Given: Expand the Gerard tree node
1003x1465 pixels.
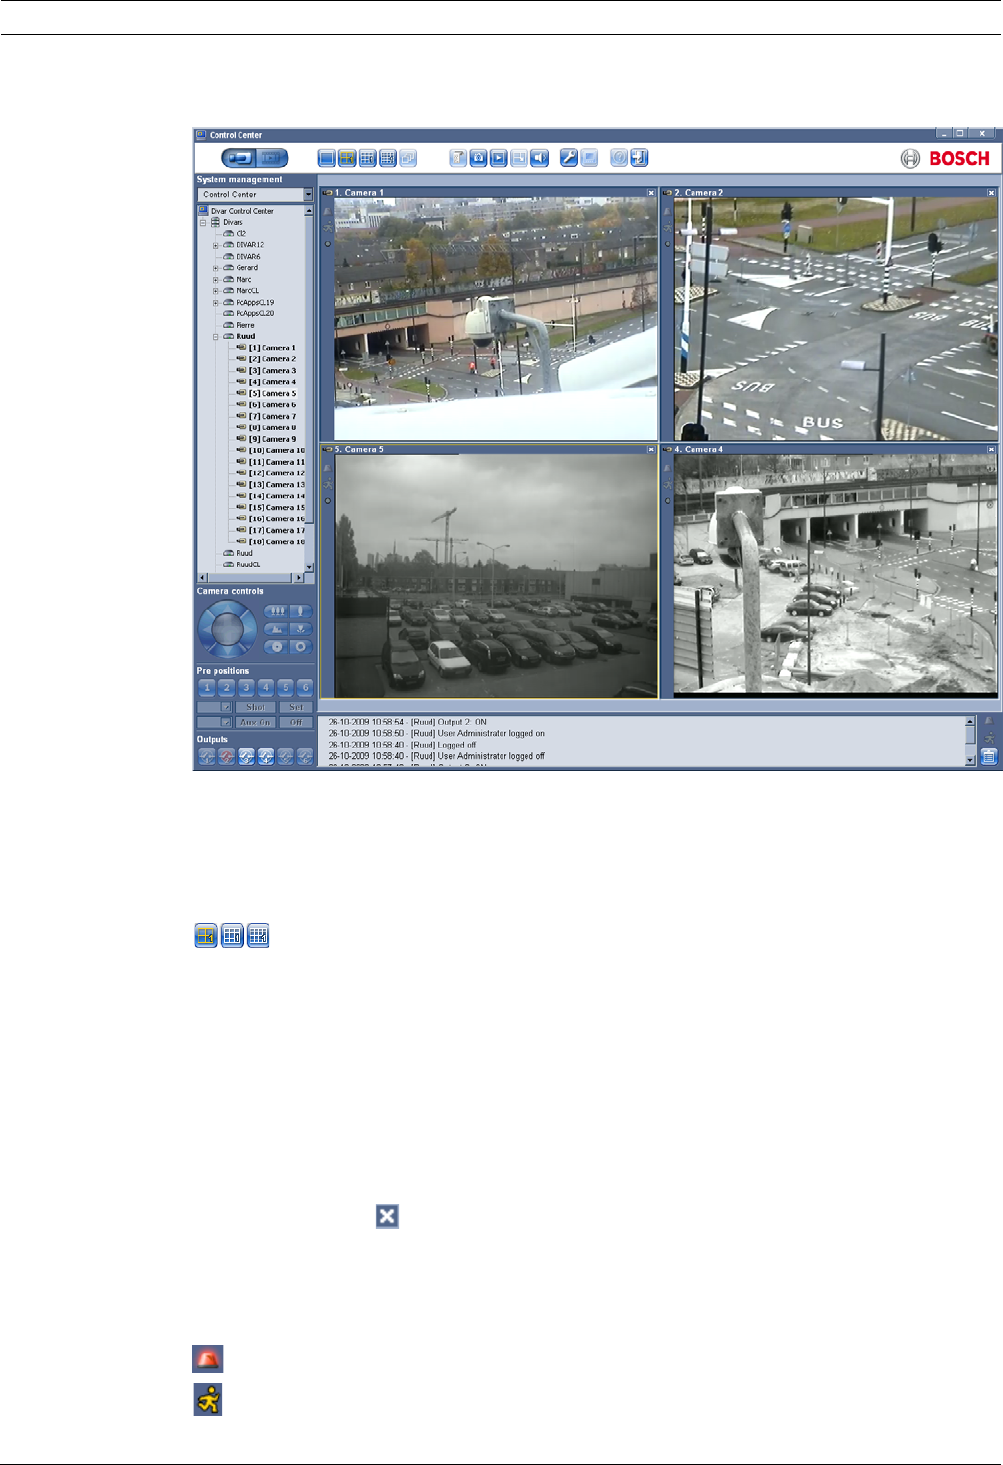Looking at the screenshot, I should [215, 268].
